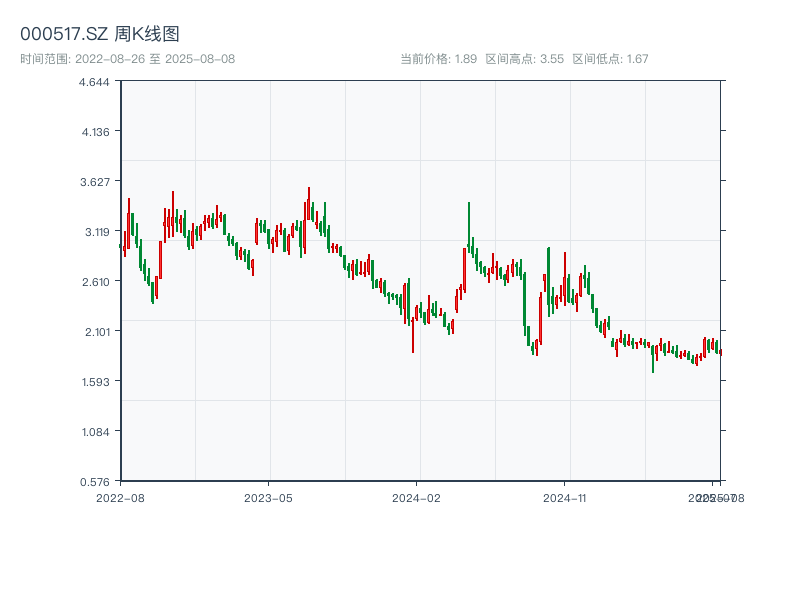
Task: Click the last candlestick at the chart's right edge
Action: (x=720, y=351)
